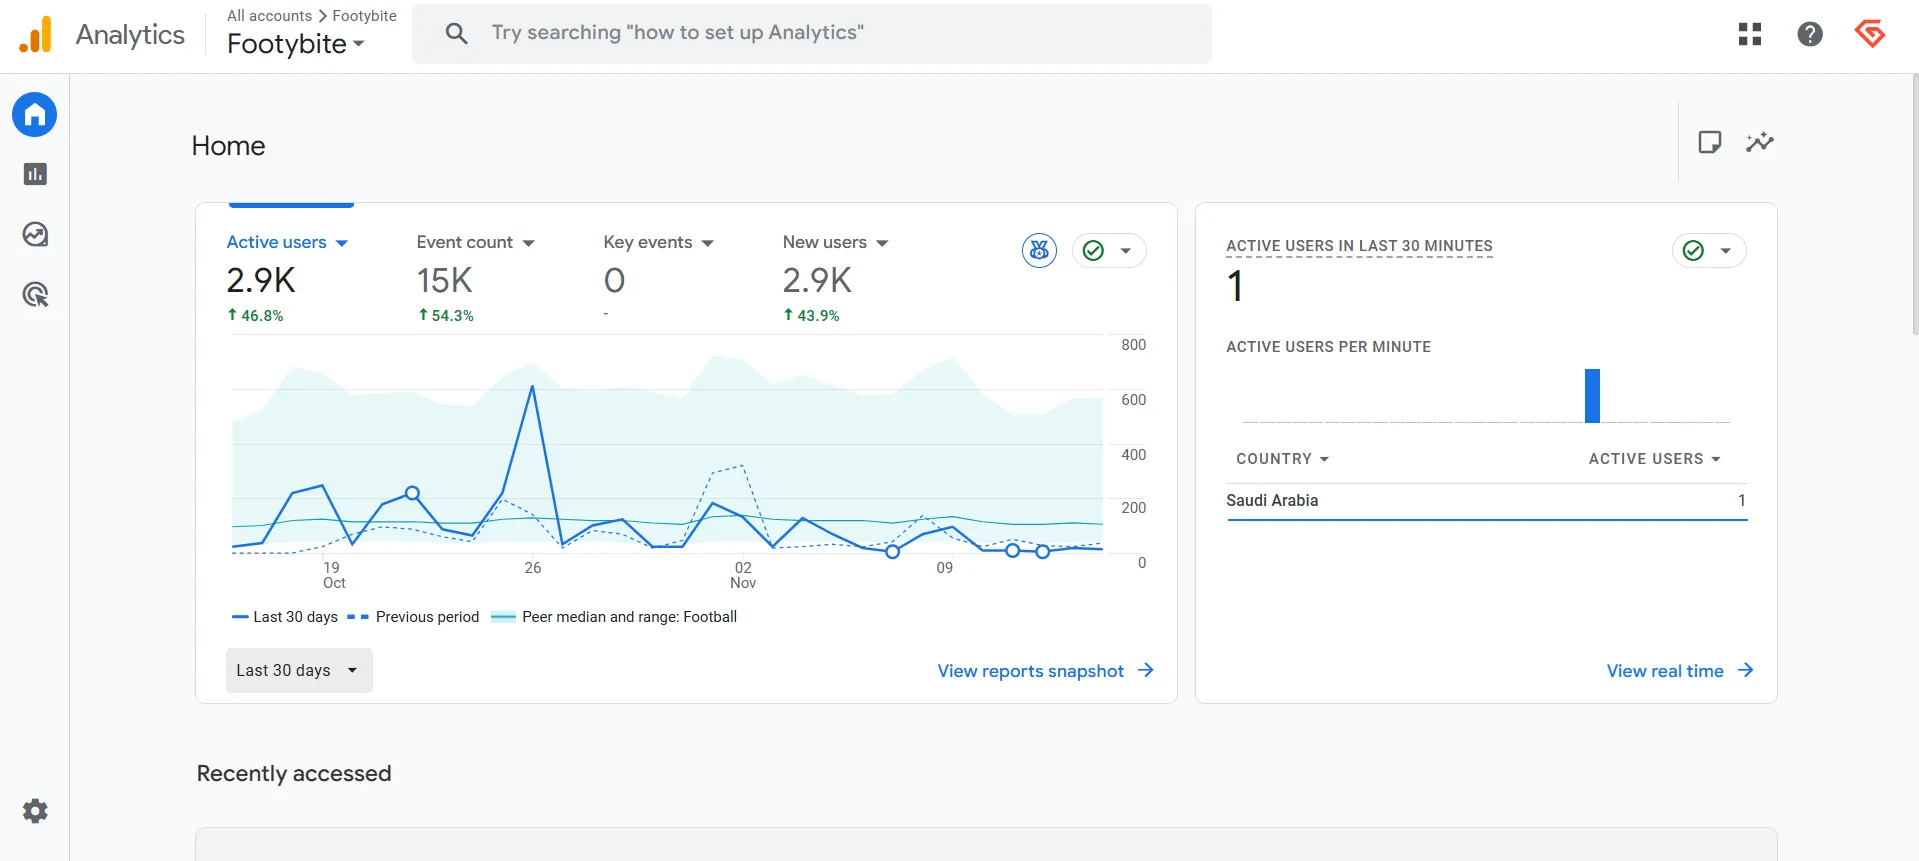The height and width of the screenshot is (861, 1919).
Task: Open the Help question mark icon
Action: pyautogui.click(x=1809, y=34)
